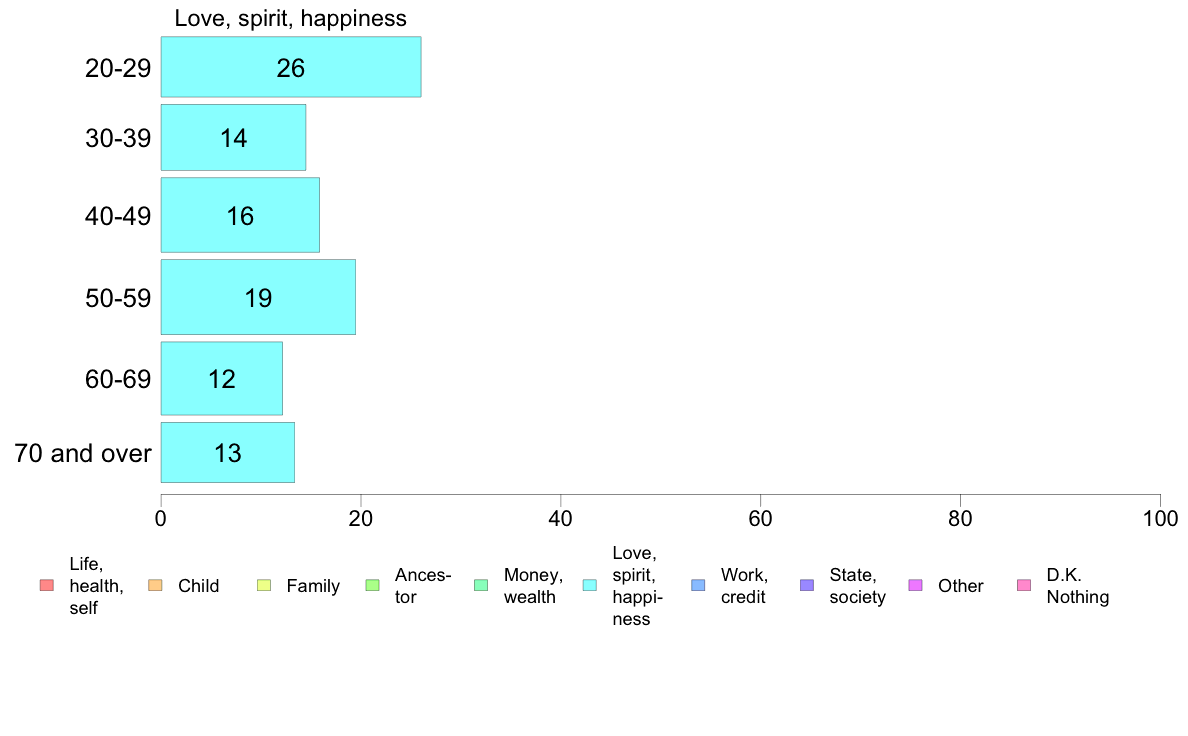
Task: Click the orange Child legend swatch
Action: coord(155,585)
